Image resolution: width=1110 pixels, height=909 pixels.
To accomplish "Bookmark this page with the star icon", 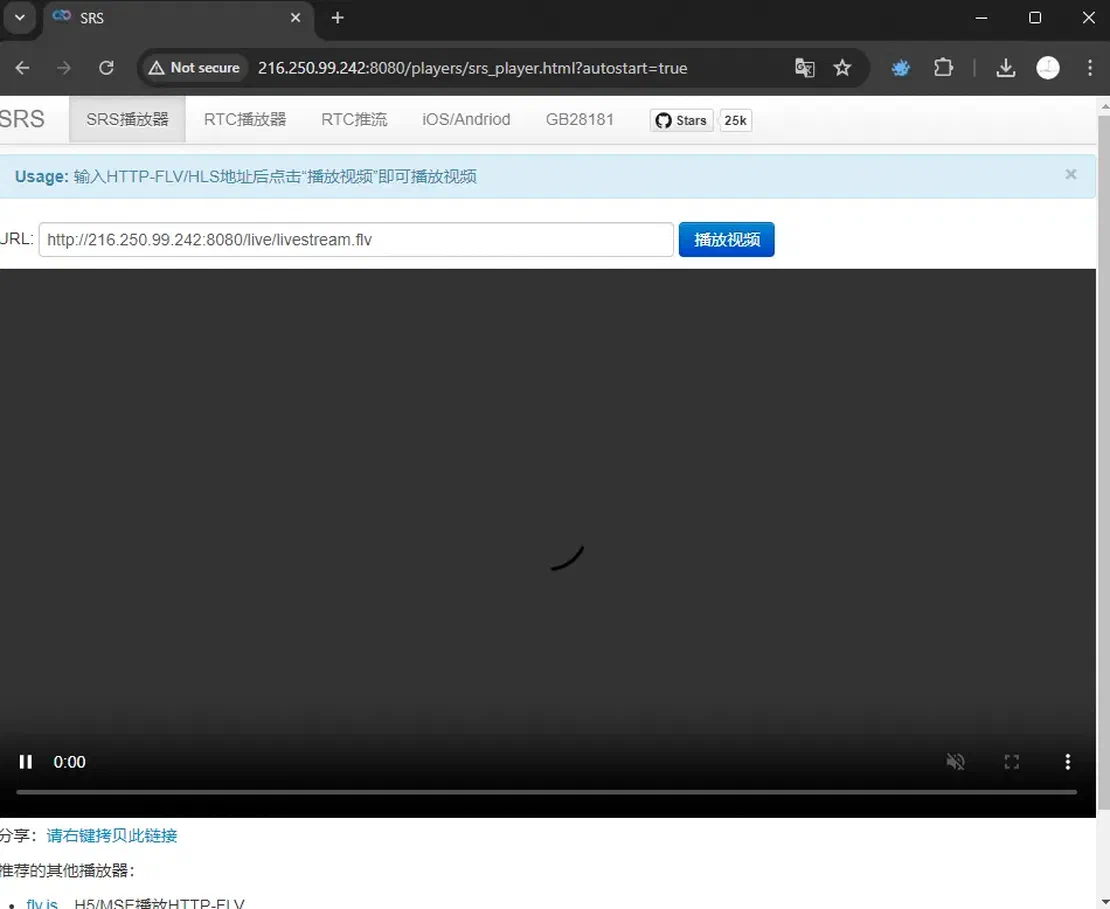I will (843, 67).
